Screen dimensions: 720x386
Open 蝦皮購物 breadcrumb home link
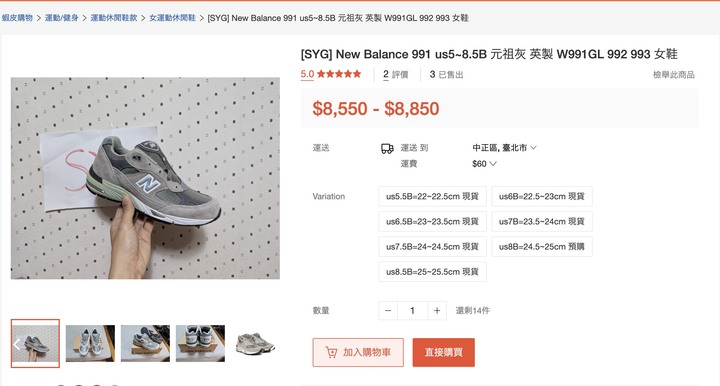pos(17,18)
